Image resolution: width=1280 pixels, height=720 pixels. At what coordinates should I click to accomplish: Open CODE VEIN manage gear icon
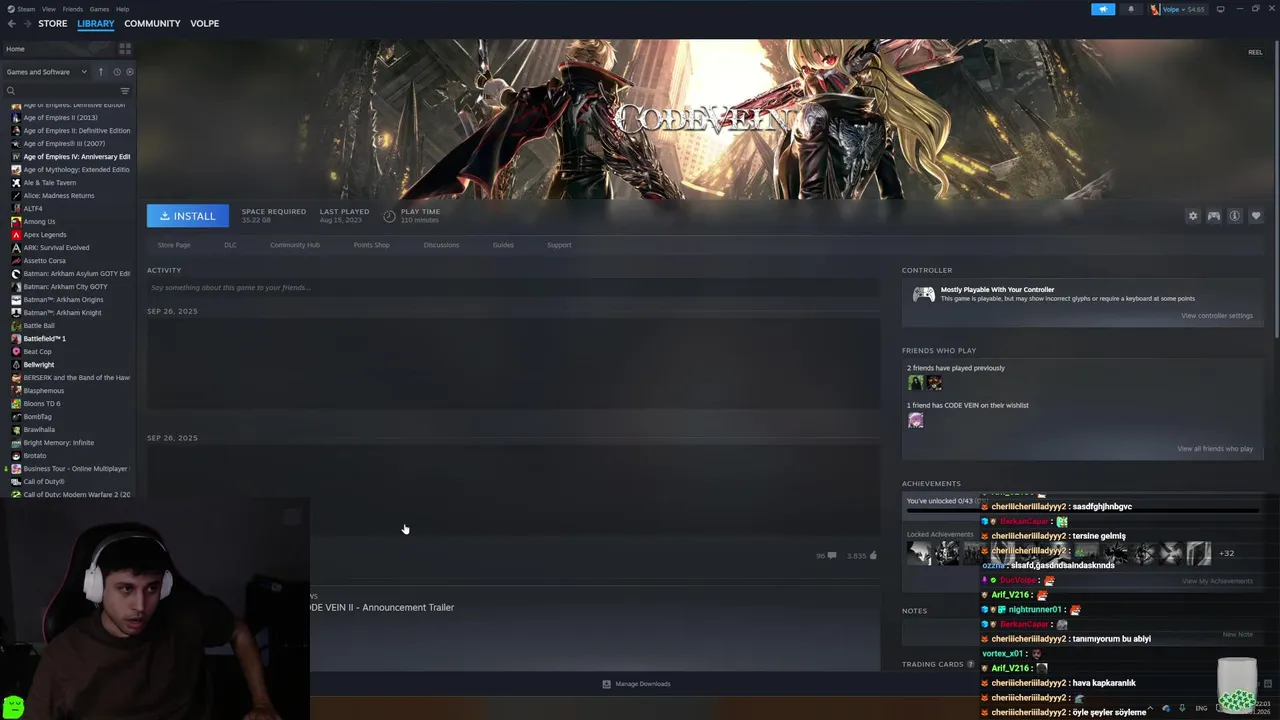pyautogui.click(x=1192, y=216)
